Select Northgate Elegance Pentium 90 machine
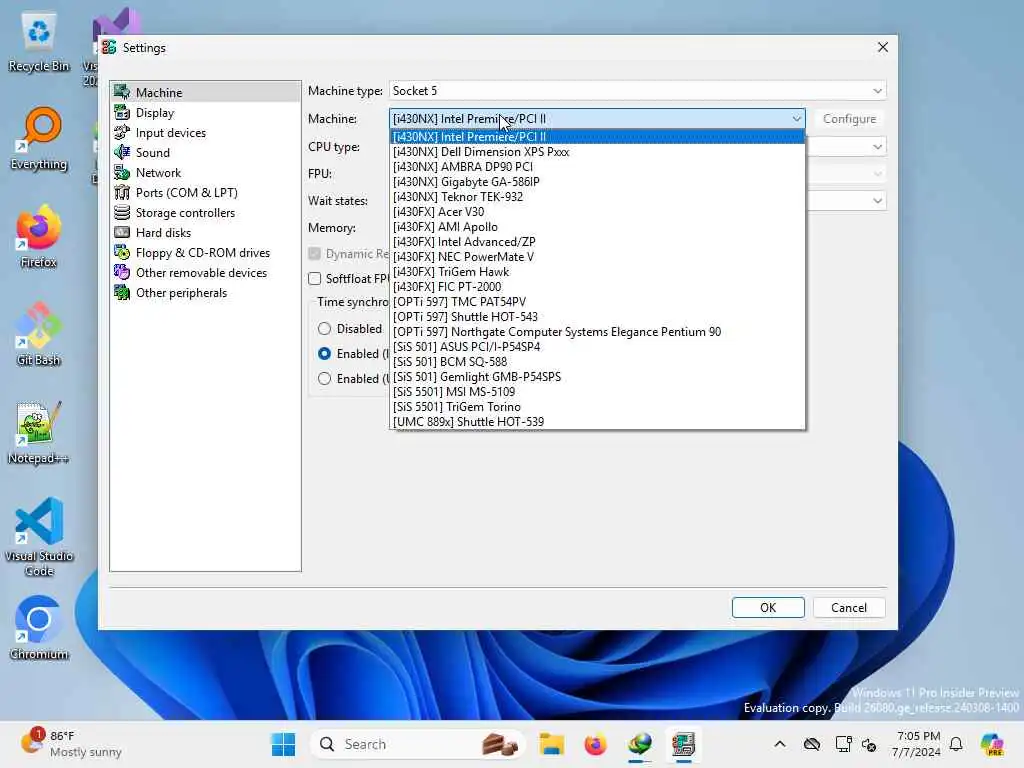Image resolution: width=1024 pixels, height=768 pixels. [598, 332]
